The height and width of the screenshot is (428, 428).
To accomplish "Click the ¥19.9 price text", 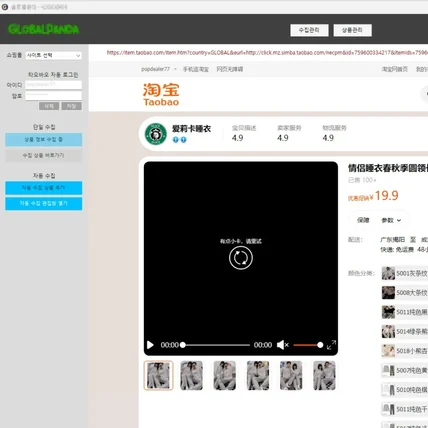I will (384, 195).
